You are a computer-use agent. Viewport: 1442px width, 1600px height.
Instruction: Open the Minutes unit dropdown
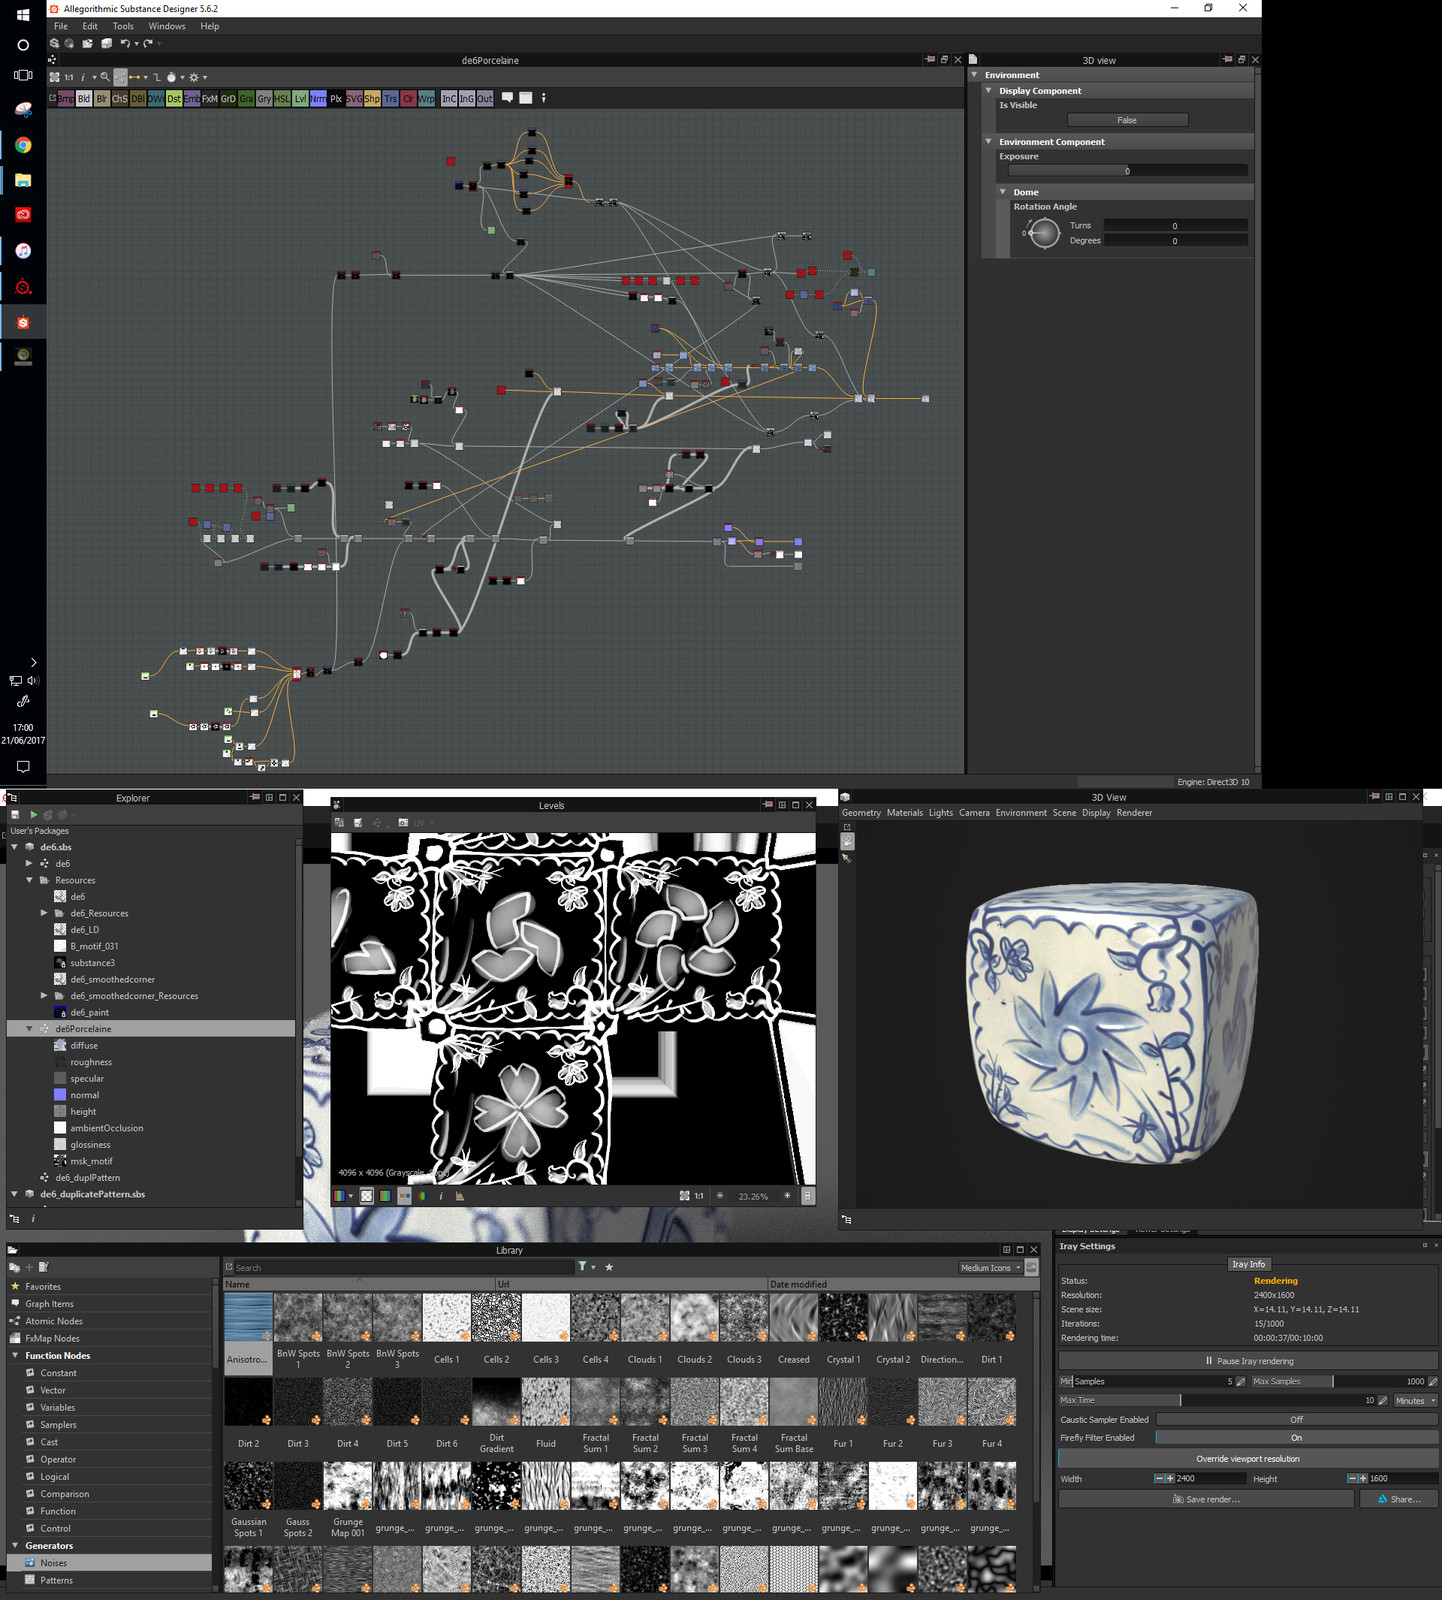coord(1415,1401)
